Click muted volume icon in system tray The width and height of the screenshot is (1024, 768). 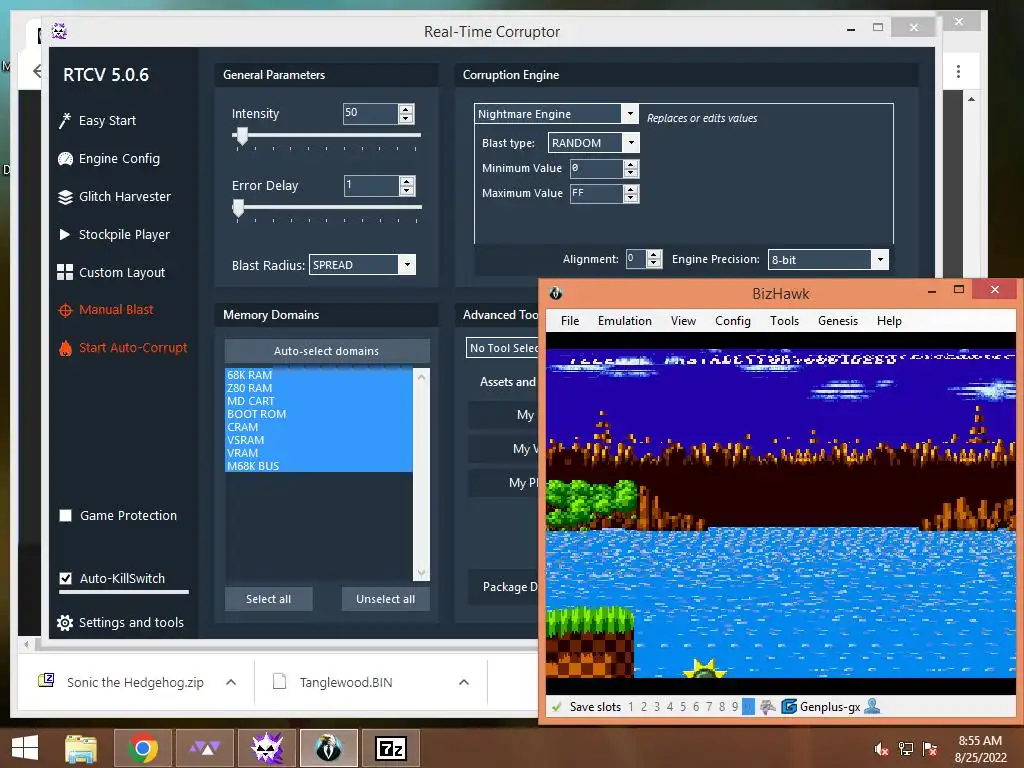point(881,749)
